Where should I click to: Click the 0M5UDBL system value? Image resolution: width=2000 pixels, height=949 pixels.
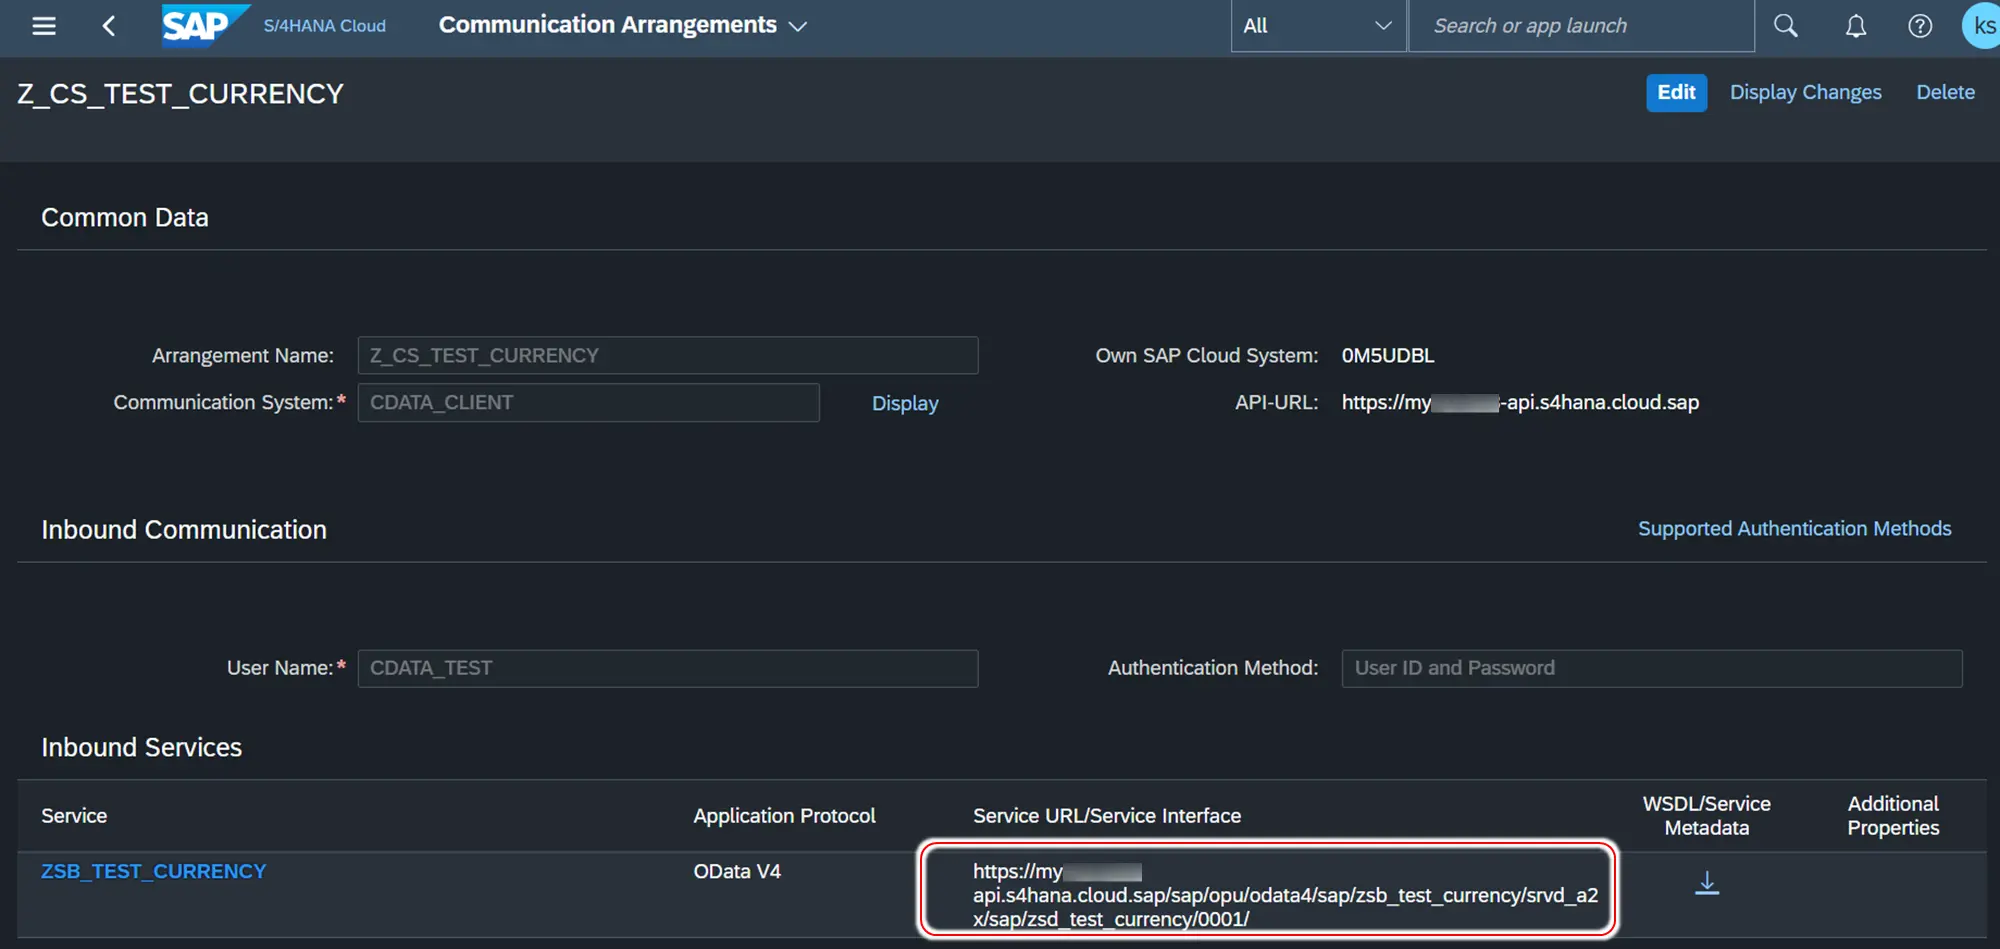[1387, 356]
